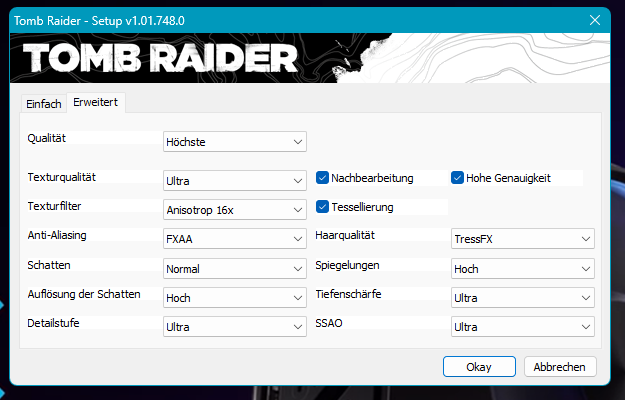Click the Texturfilter label
Screen dimensions: 625x400
pos(54,206)
